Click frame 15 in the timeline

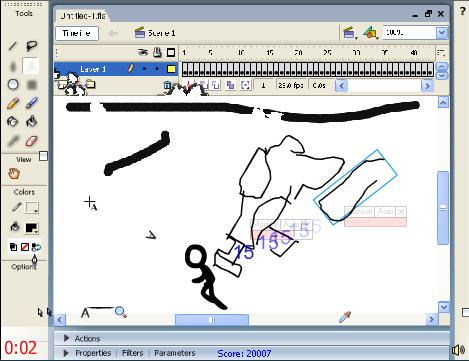point(270,69)
